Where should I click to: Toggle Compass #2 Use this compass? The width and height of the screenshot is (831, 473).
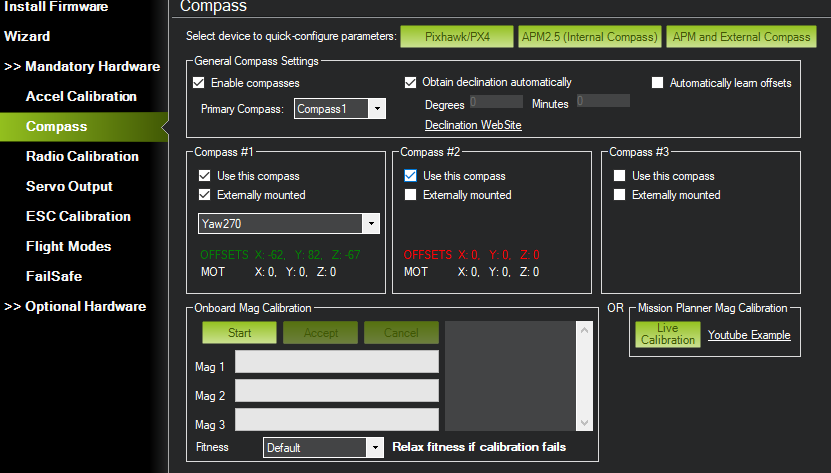[410, 176]
